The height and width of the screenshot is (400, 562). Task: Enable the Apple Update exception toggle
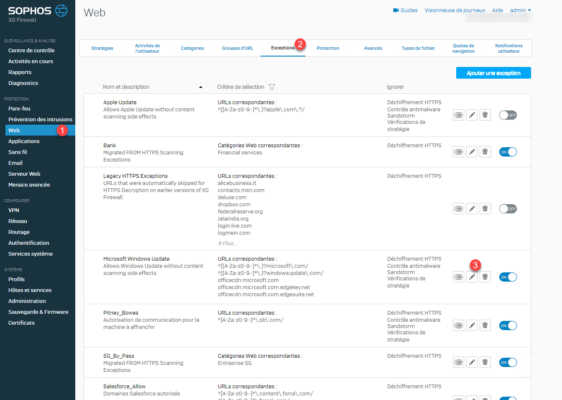[508, 115]
